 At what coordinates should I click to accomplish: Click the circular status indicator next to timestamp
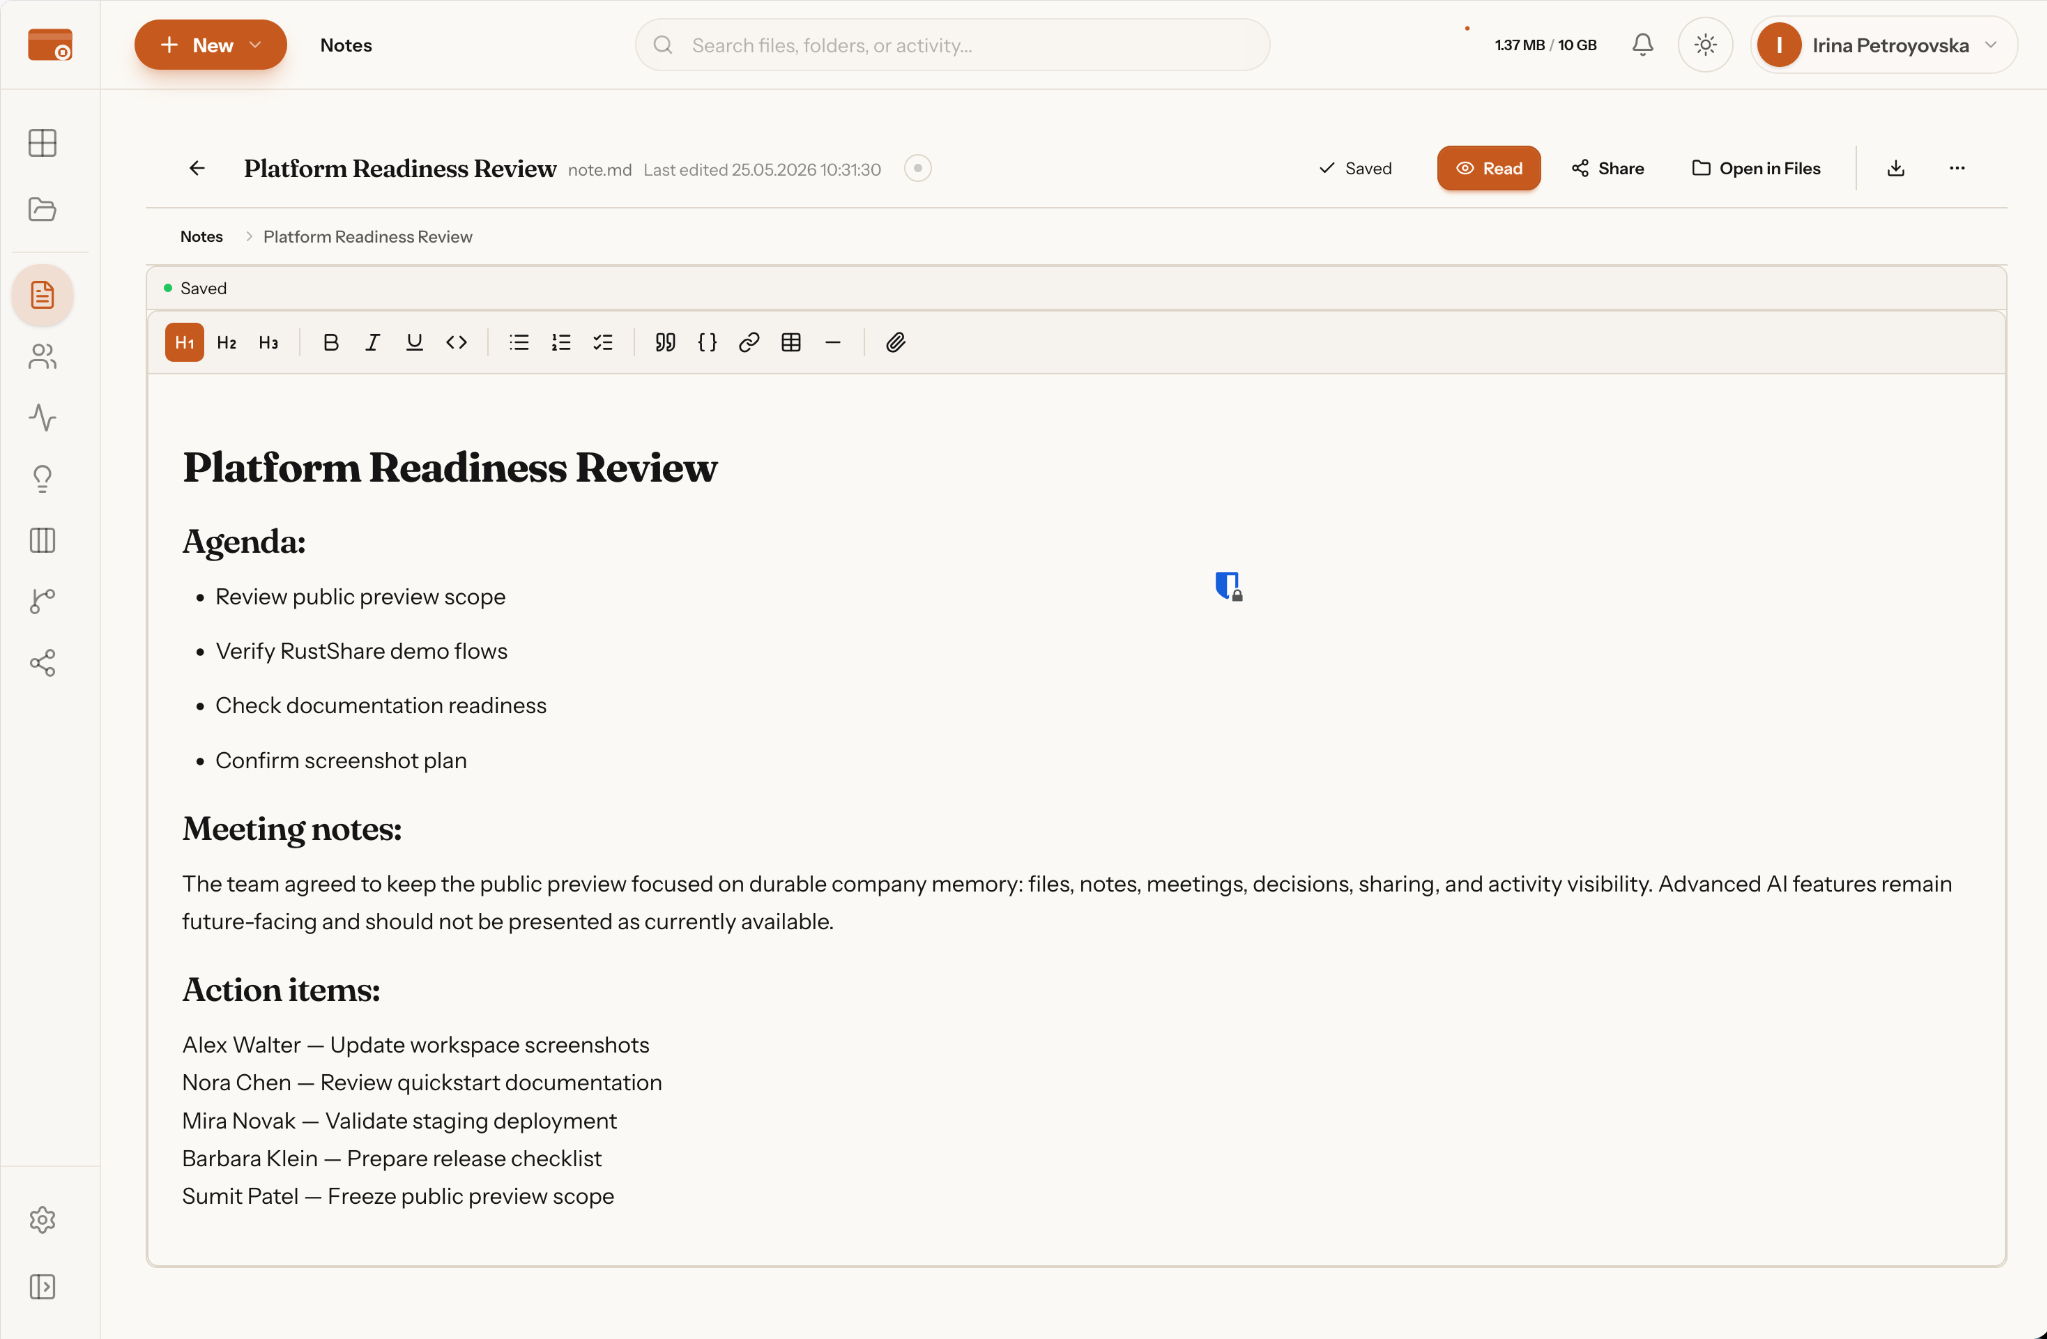point(917,168)
